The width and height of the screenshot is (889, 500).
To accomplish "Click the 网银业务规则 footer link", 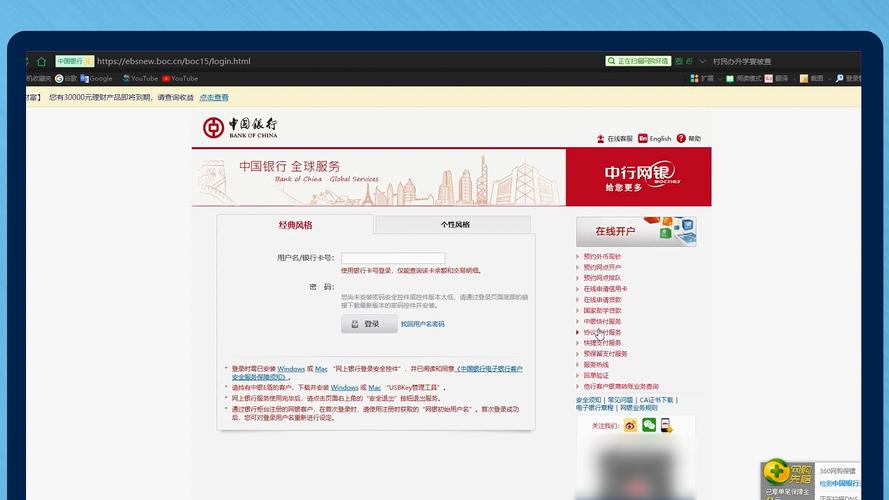I will tap(638, 408).
